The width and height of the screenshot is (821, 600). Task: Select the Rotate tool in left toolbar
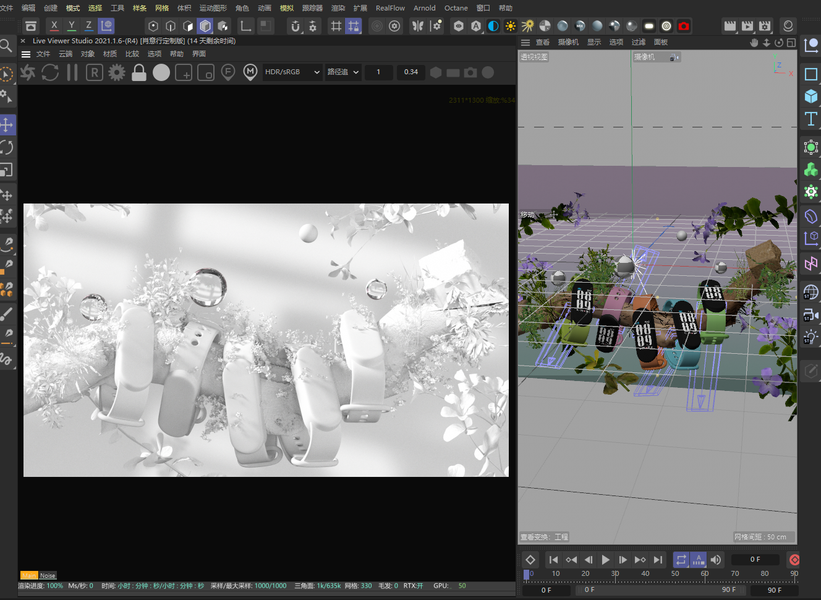pyautogui.click(x=7, y=148)
